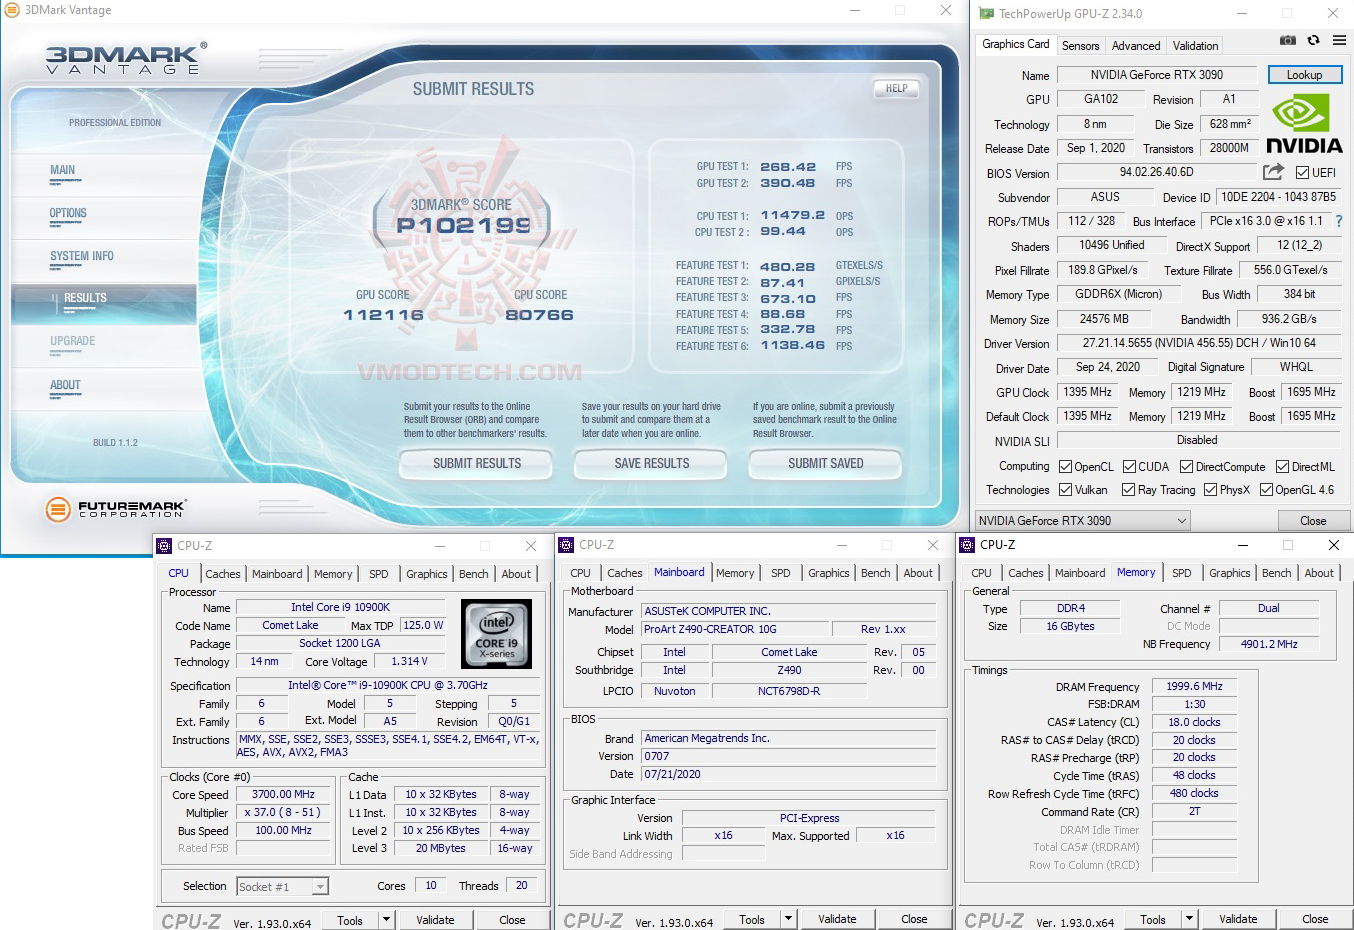1354x930 pixels.
Task: Click the SAVE RESULTS button
Action: point(651,464)
